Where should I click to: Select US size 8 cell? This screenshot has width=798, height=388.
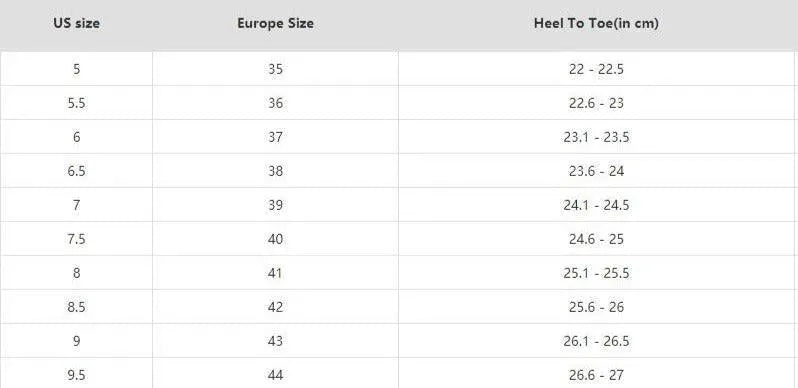tap(76, 273)
